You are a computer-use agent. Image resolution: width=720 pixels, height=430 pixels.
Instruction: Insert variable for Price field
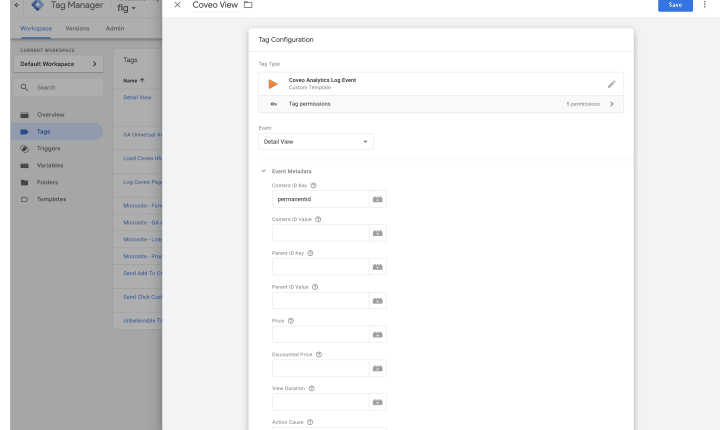(x=377, y=334)
